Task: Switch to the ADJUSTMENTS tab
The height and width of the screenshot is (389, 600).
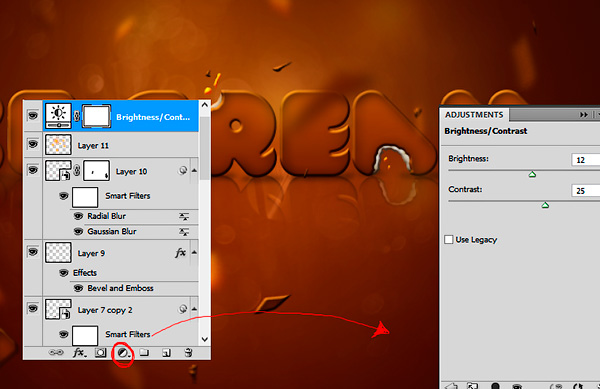Action: point(474,115)
